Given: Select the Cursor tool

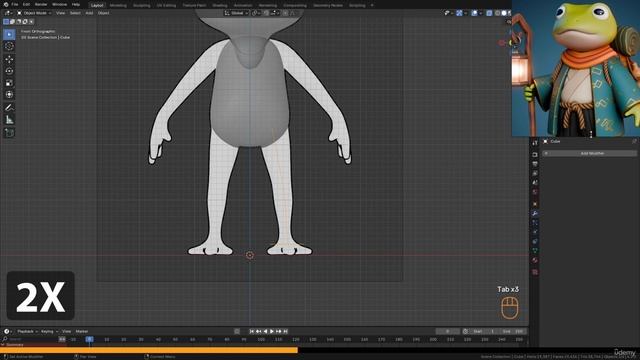Looking at the screenshot, I should (9, 46).
